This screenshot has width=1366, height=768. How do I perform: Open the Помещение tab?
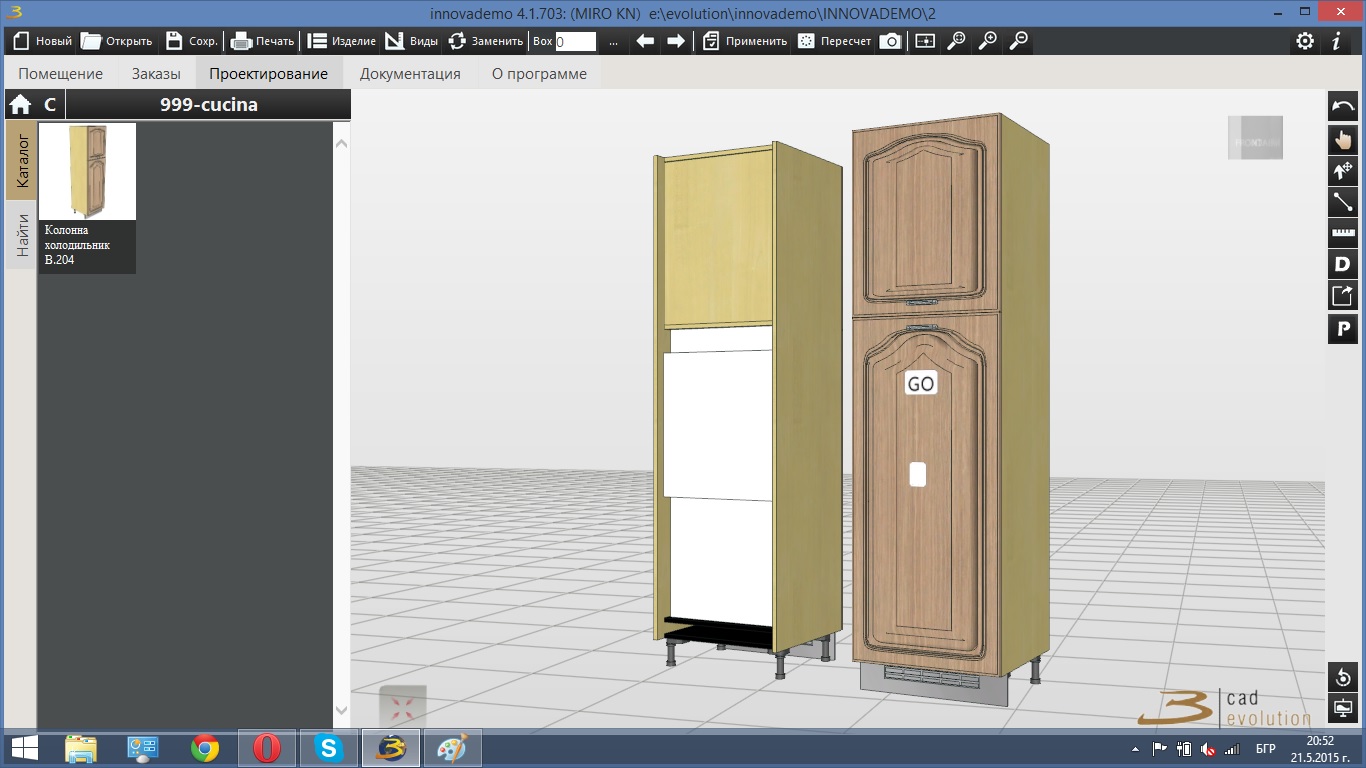(x=60, y=74)
